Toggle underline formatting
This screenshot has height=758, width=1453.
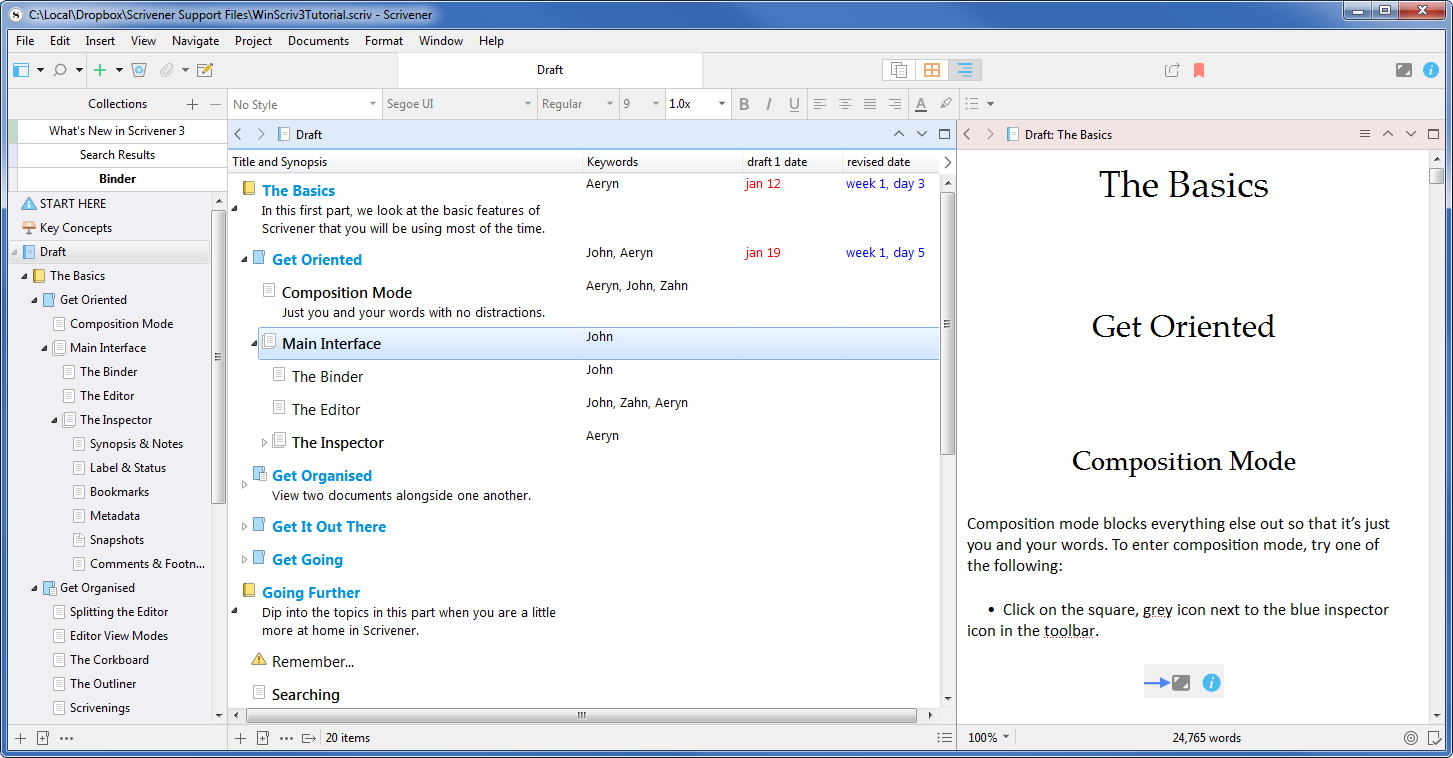(794, 104)
